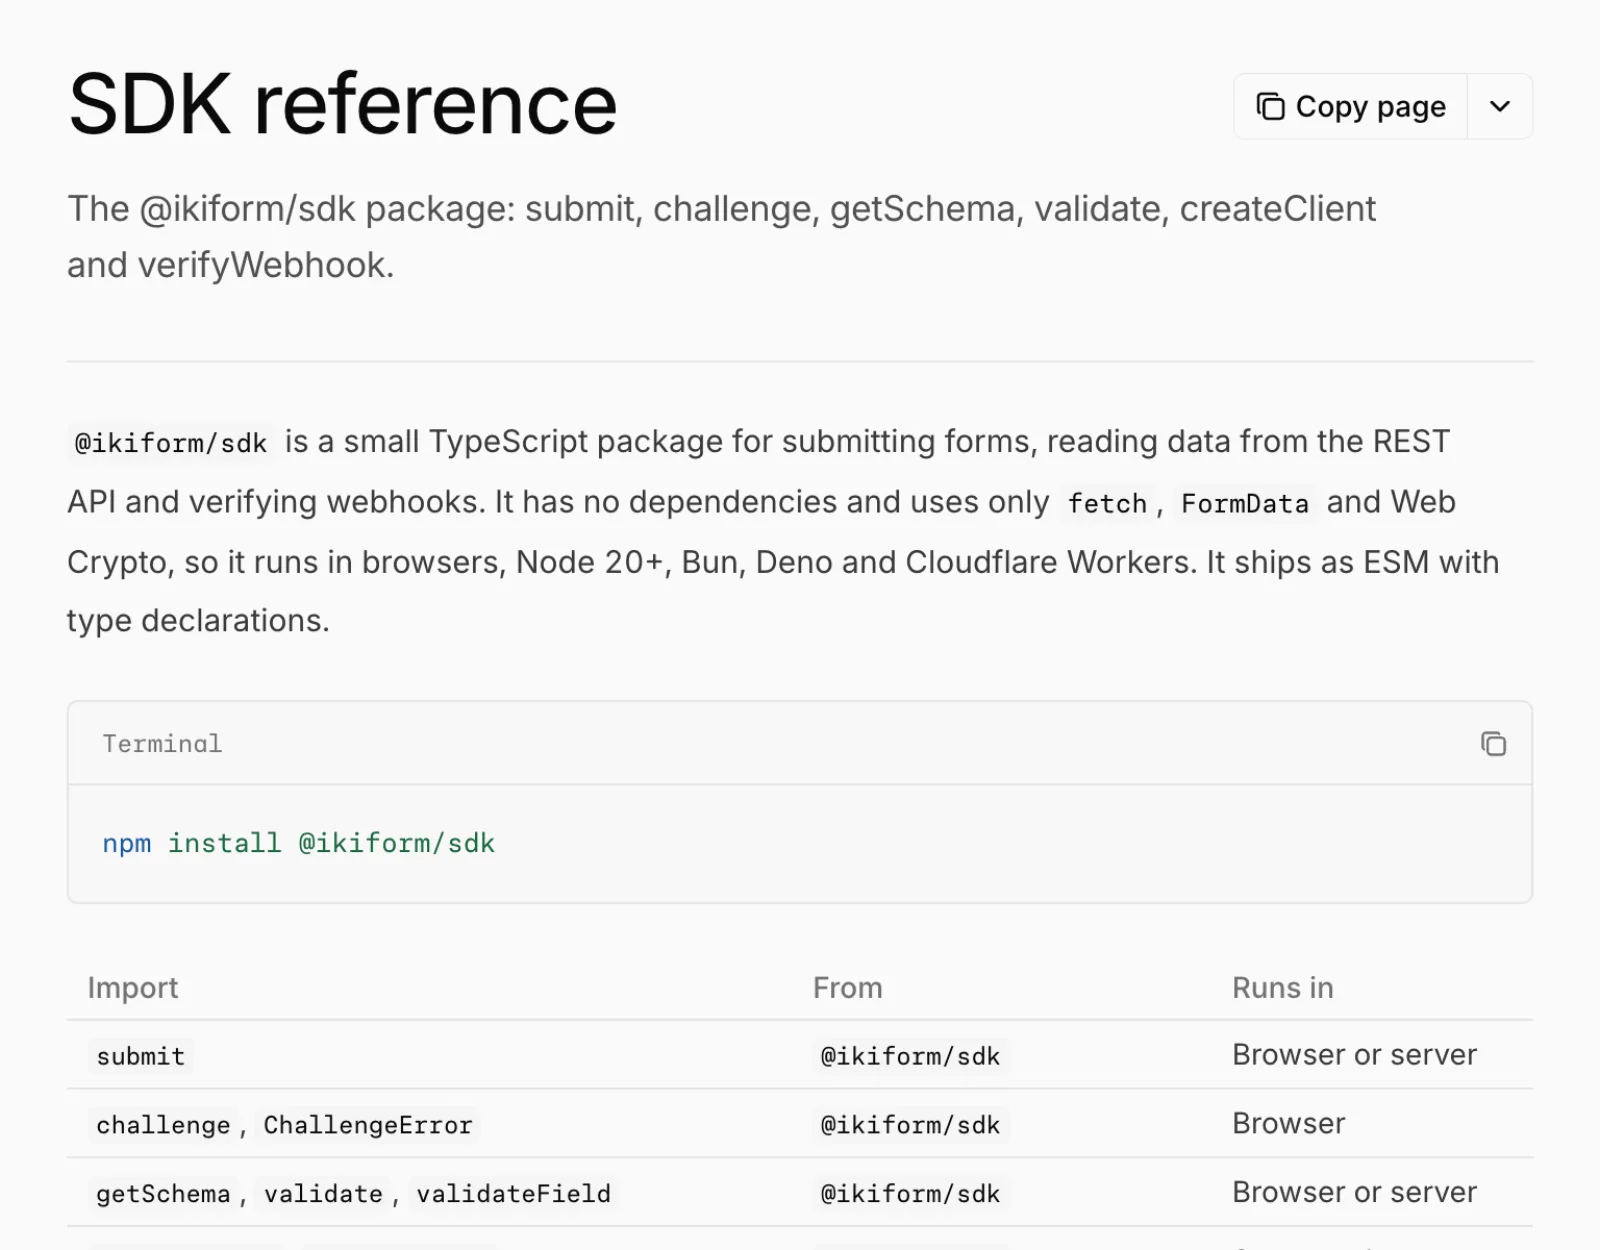Click @ikiform/sdk in the submit row
The image size is (1600, 1250).
click(910, 1056)
